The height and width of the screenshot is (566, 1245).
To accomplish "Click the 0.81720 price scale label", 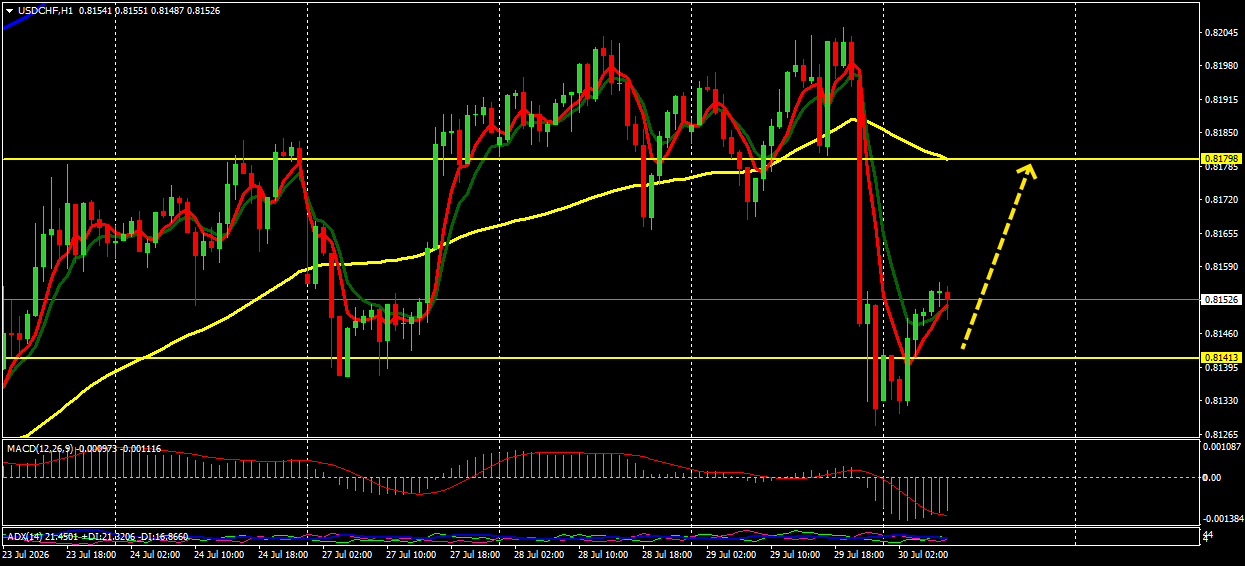I will [x=1221, y=200].
